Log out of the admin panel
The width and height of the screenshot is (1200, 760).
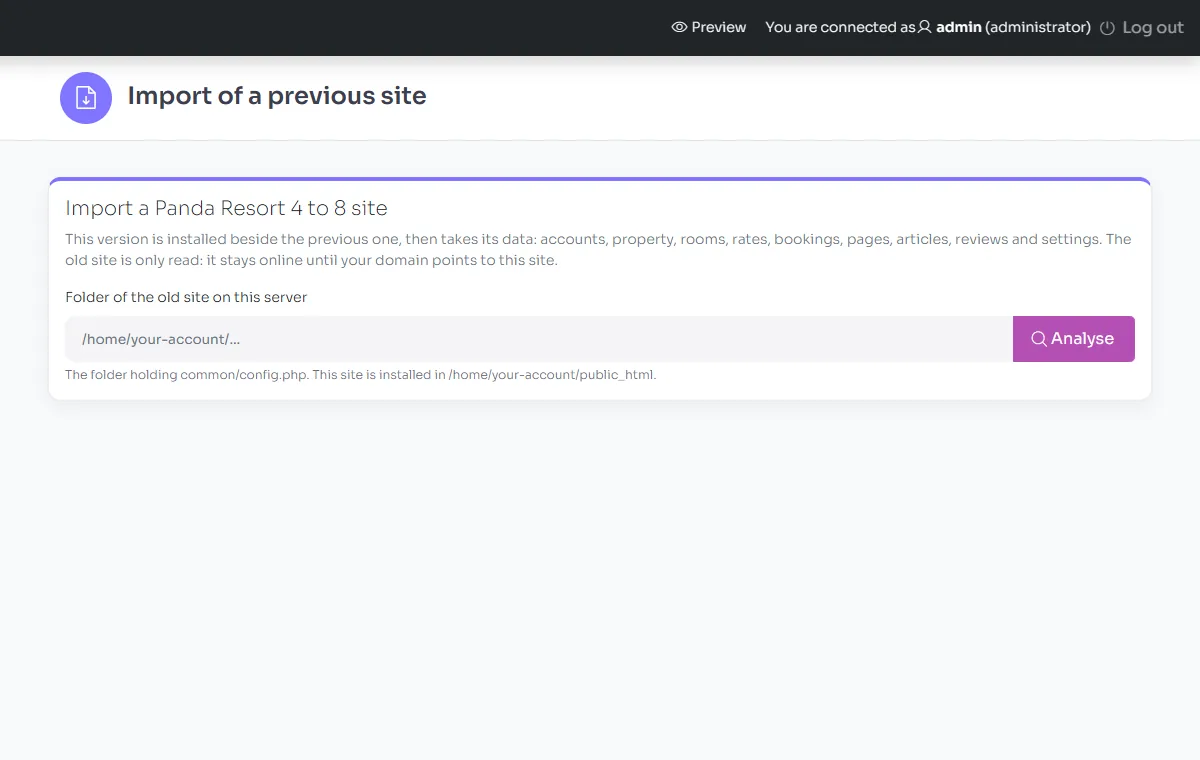point(1142,28)
